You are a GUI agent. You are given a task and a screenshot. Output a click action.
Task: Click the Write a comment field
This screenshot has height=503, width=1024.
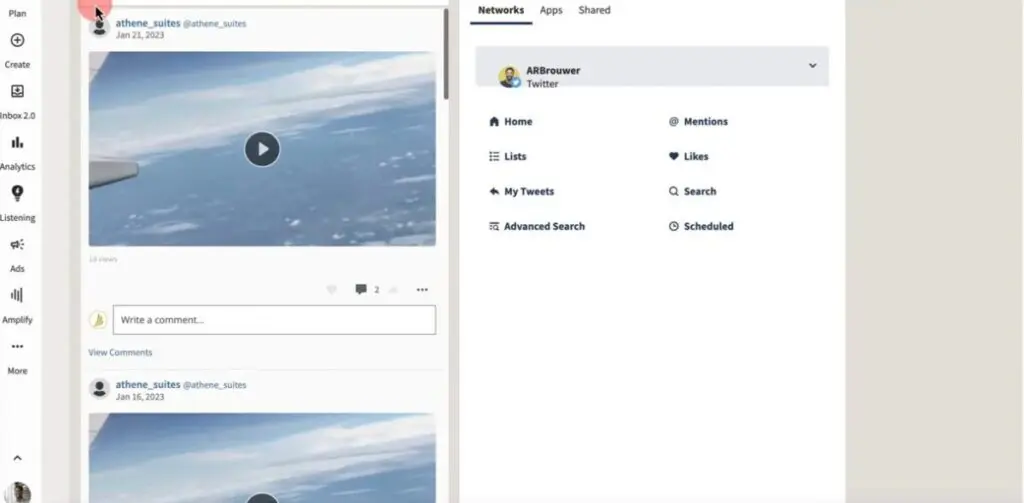point(274,320)
